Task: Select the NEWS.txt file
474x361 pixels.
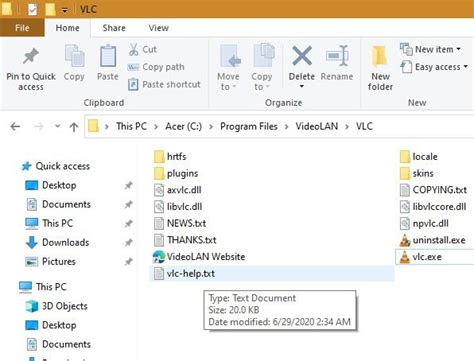Action: point(180,223)
